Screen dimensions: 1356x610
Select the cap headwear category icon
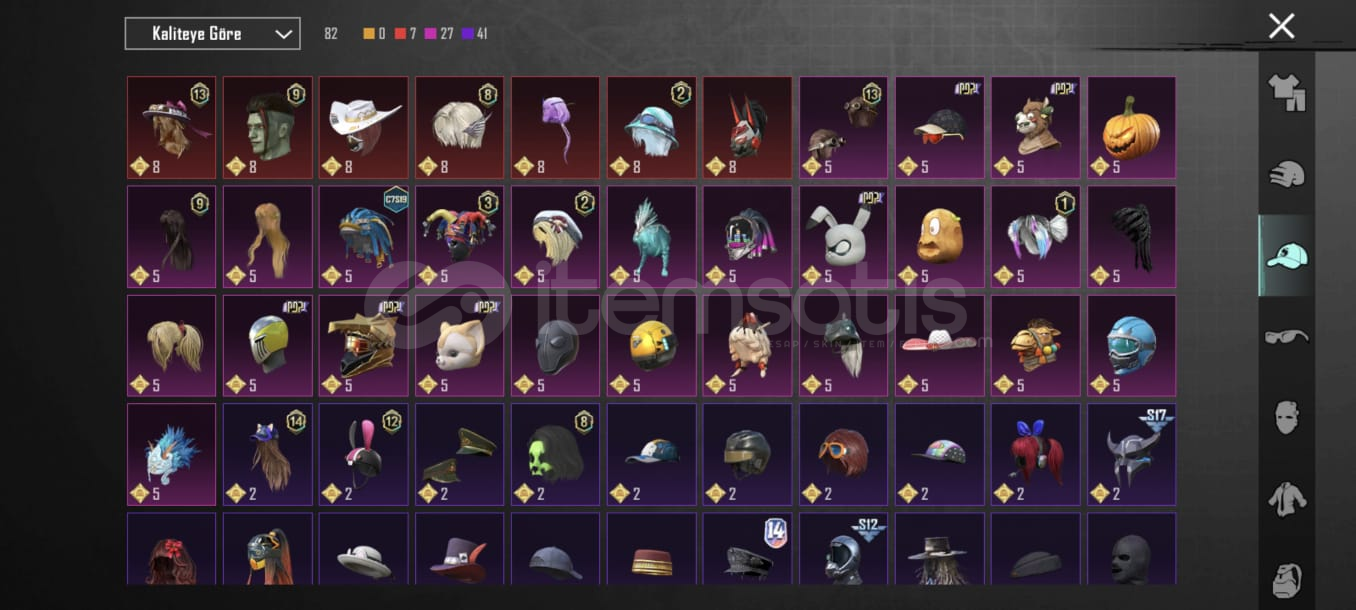[1286, 256]
